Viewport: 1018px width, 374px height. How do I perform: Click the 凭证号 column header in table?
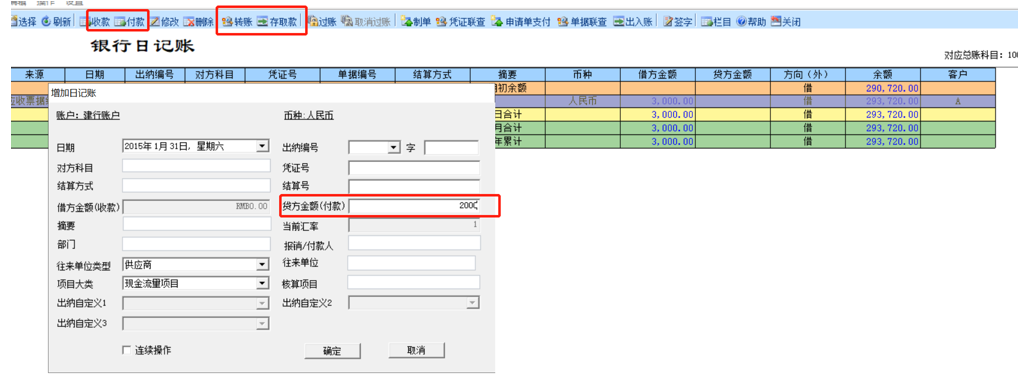282,75
